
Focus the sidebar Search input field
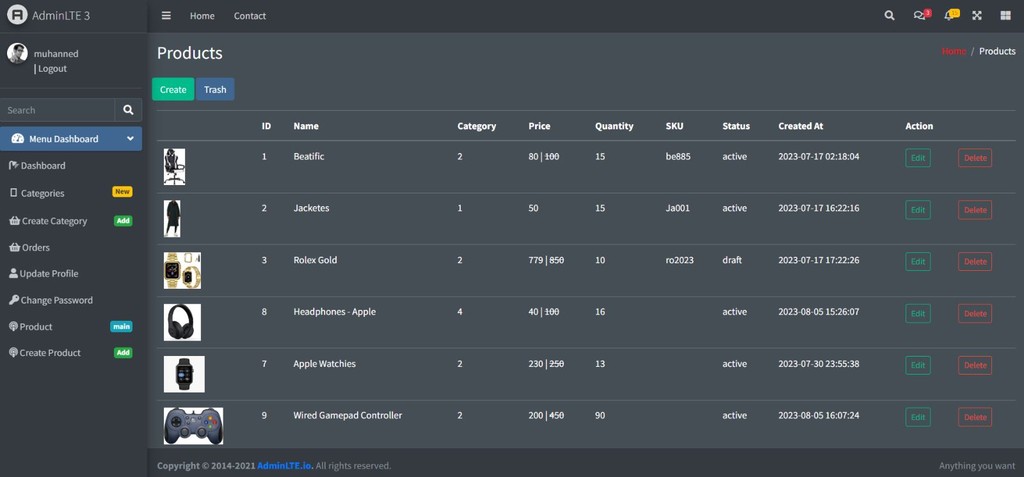[57, 110]
